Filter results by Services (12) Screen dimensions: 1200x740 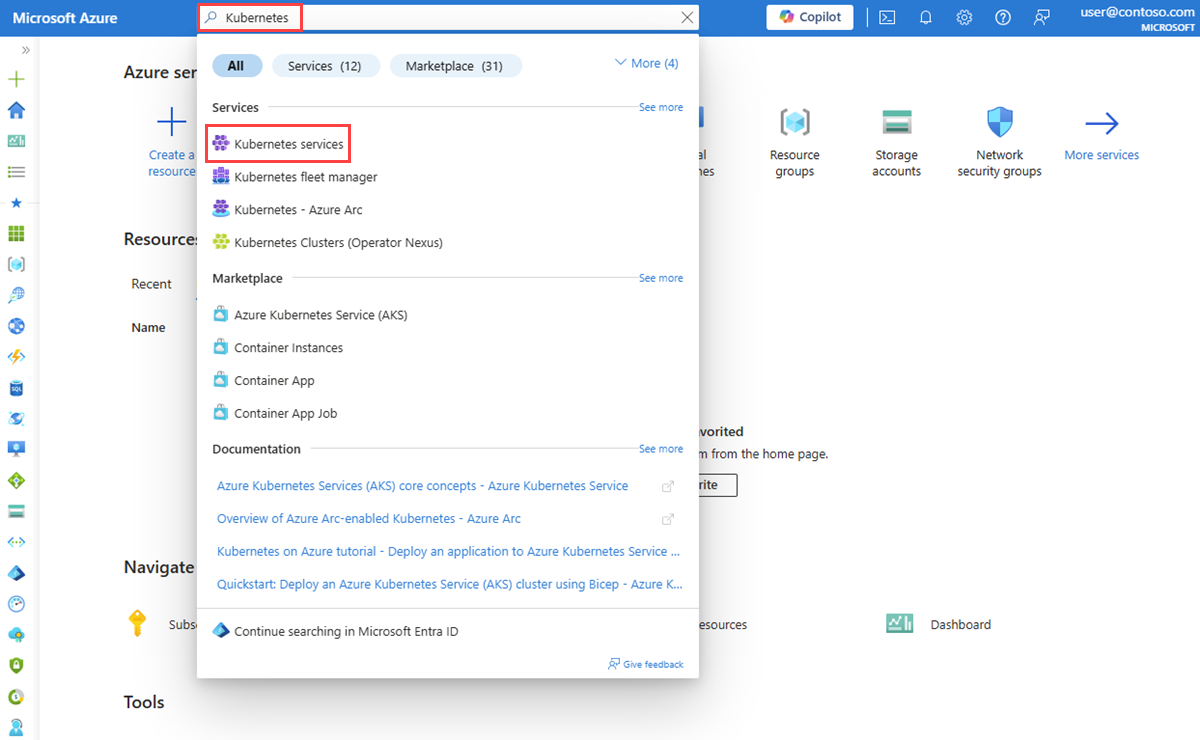tap(326, 66)
